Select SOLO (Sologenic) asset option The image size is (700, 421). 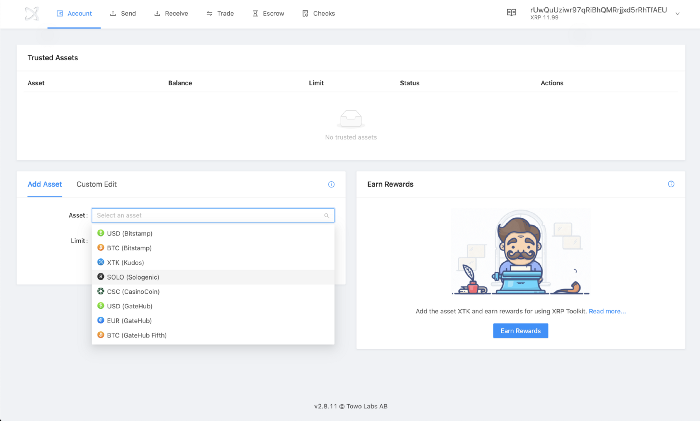133,277
